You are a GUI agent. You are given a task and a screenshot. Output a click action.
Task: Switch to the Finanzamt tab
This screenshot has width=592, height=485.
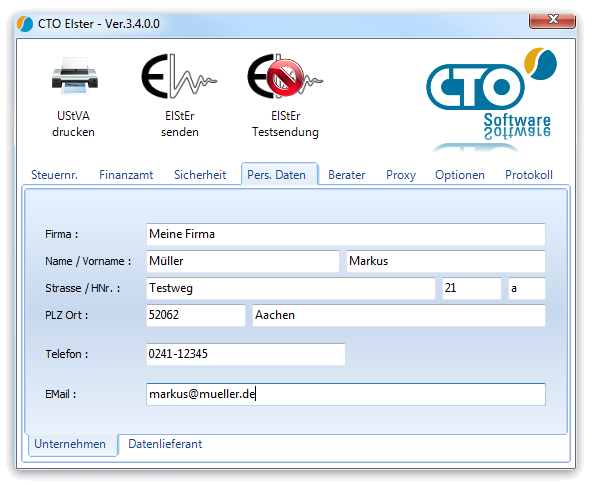pos(126,175)
